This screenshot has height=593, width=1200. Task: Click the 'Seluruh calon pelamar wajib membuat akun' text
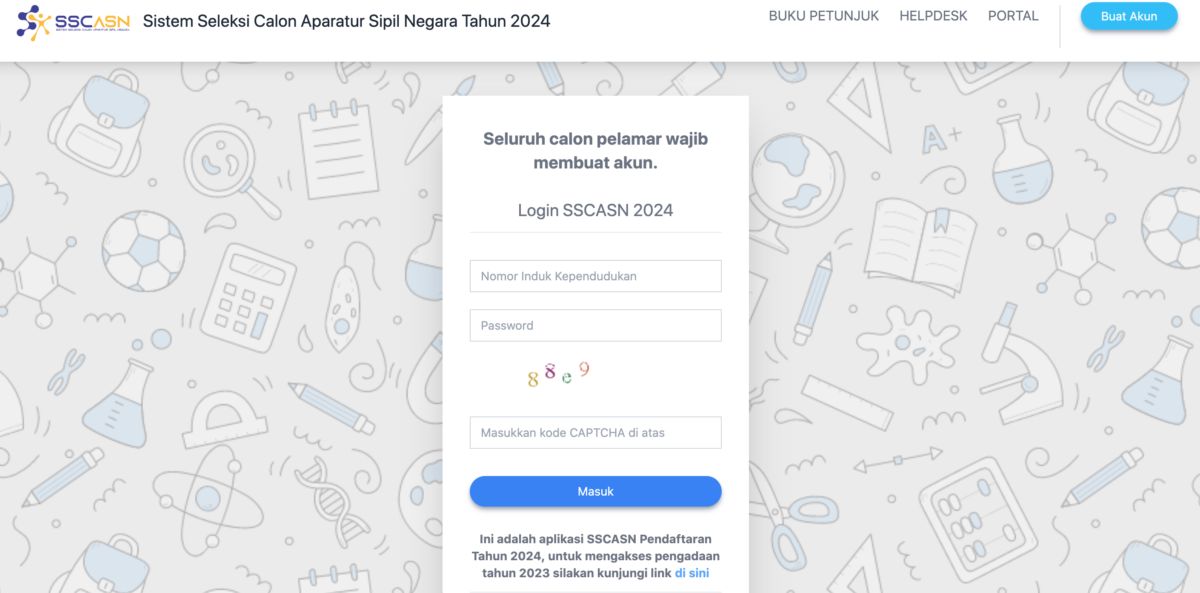tap(595, 150)
